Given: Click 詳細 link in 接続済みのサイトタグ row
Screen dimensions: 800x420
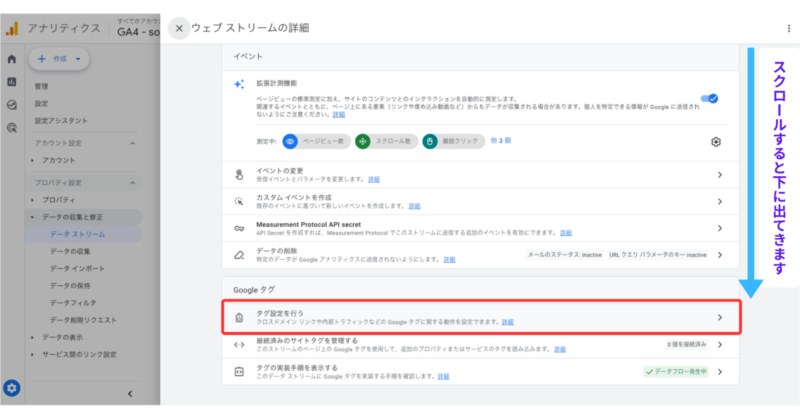Looking at the screenshot, I should point(560,350).
